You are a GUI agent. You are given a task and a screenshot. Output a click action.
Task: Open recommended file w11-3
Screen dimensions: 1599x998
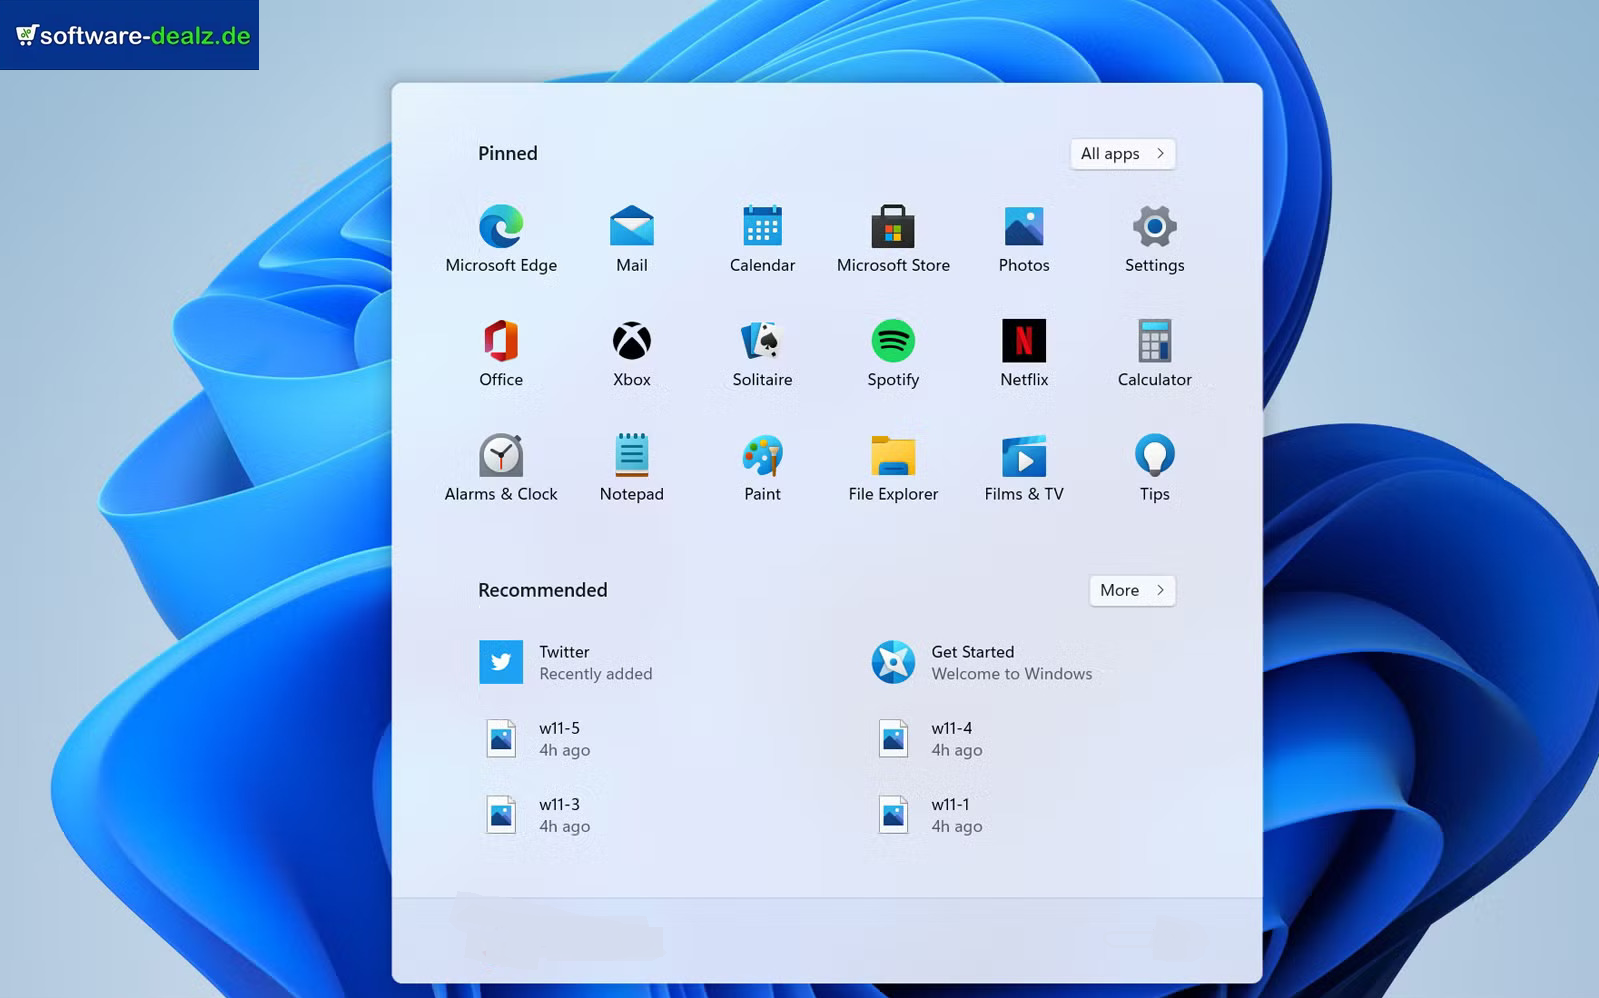pos(538,815)
